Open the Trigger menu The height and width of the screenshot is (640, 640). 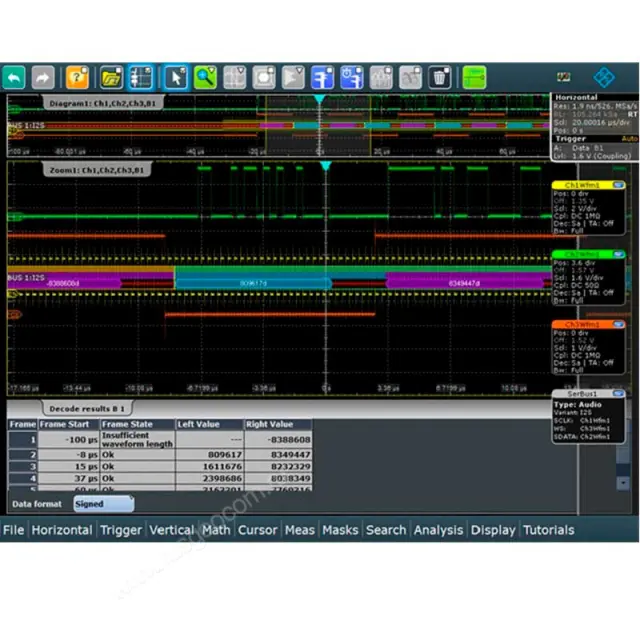(121, 530)
